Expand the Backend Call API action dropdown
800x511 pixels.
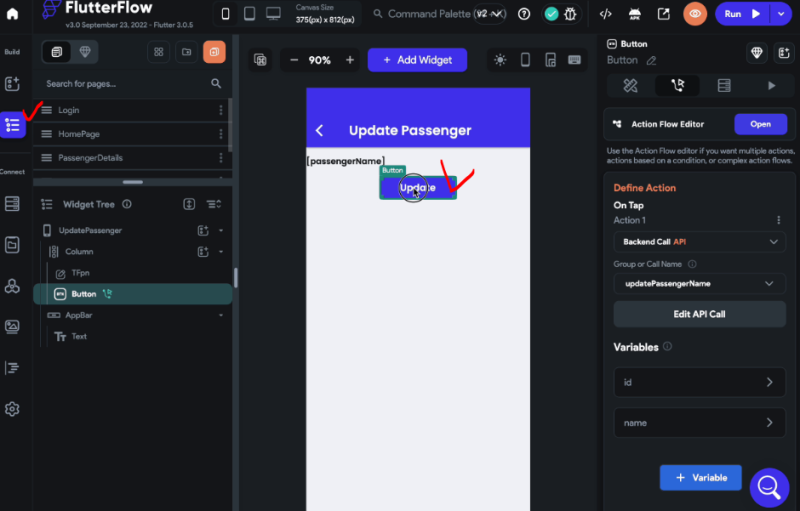coord(699,242)
